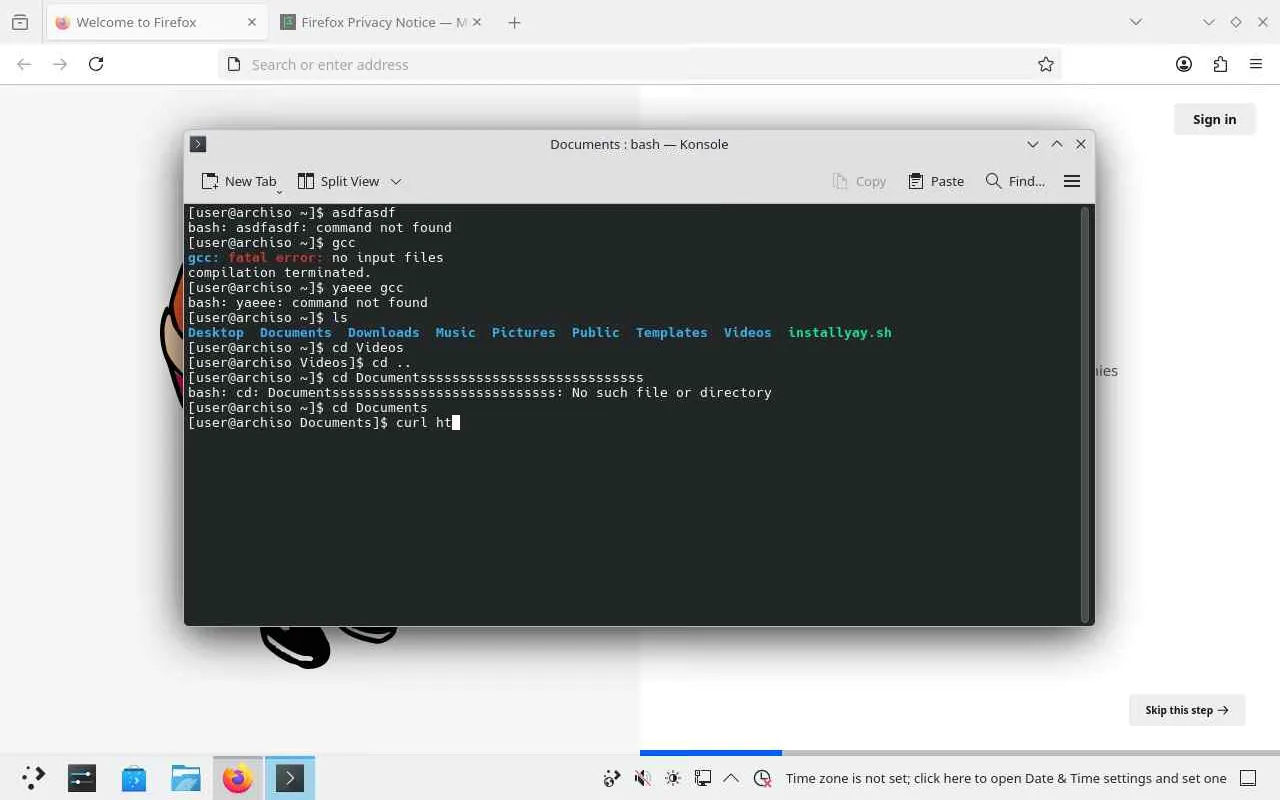Image resolution: width=1280 pixels, height=800 pixels.
Task: Click the Copy button in Konsole
Action: tap(859, 181)
